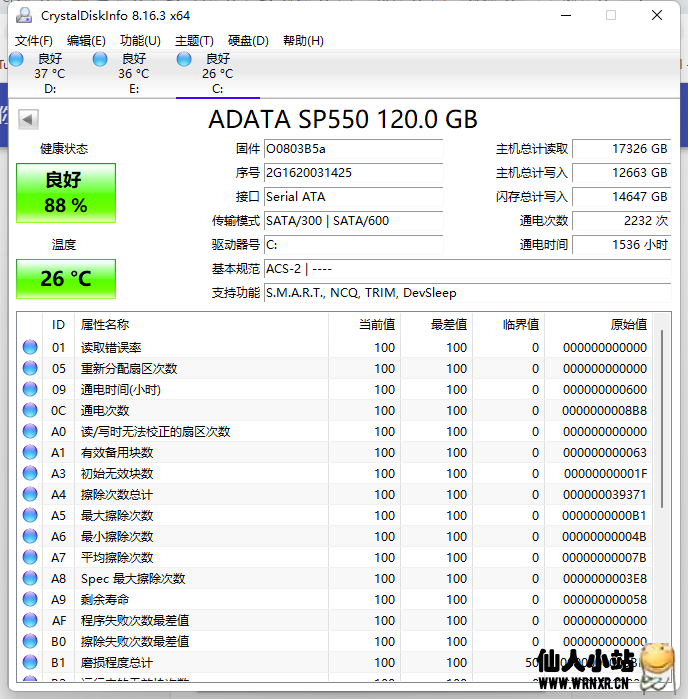
Task: Go to previous disk with left arrow button
Action: click(x=28, y=119)
